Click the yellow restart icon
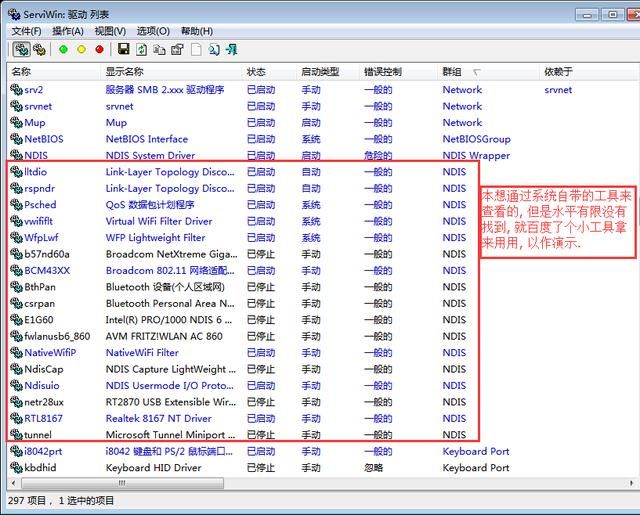 pyautogui.click(x=81, y=49)
